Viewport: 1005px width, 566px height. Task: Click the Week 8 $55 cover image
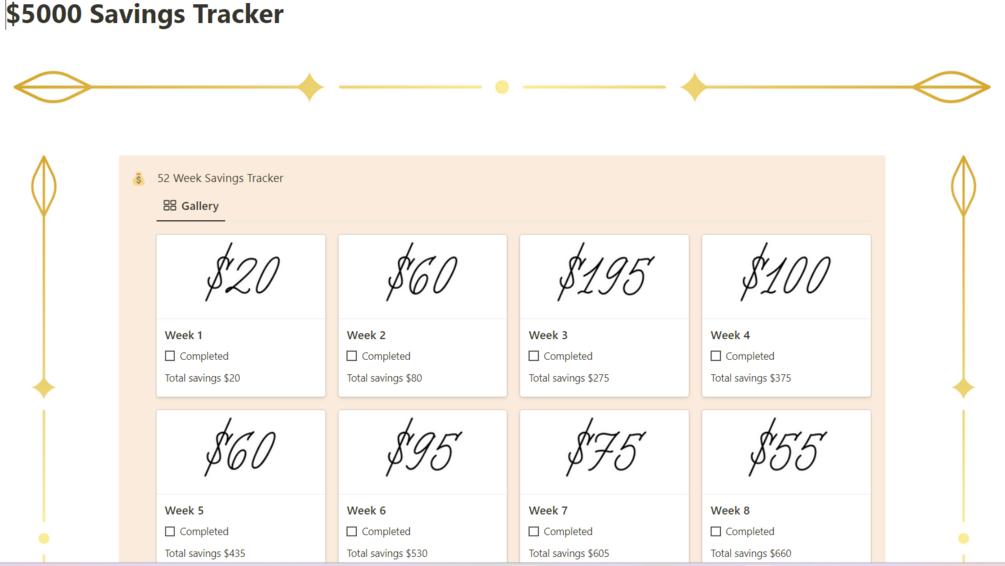786,452
